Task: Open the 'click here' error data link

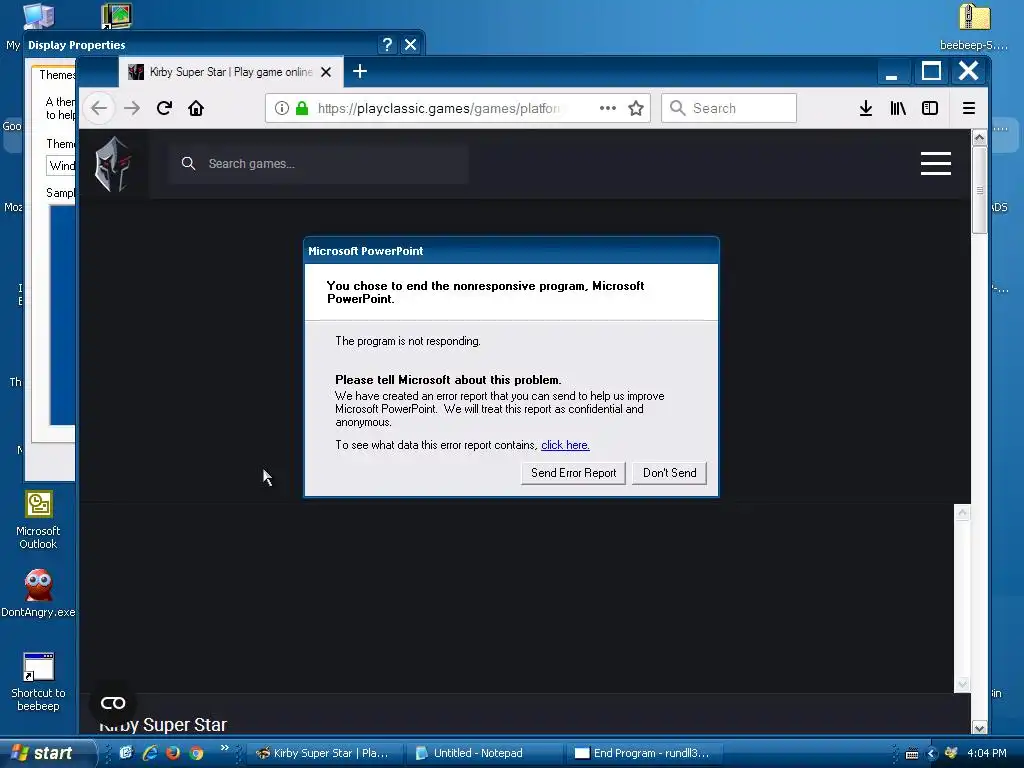Action: (566, 445)
